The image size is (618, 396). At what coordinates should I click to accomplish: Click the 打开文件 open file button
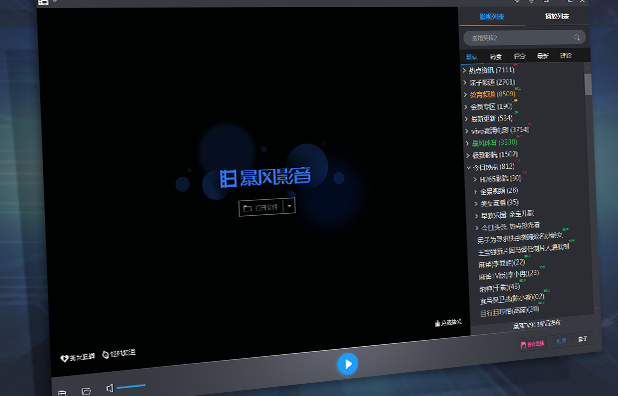tap(261, 208)
